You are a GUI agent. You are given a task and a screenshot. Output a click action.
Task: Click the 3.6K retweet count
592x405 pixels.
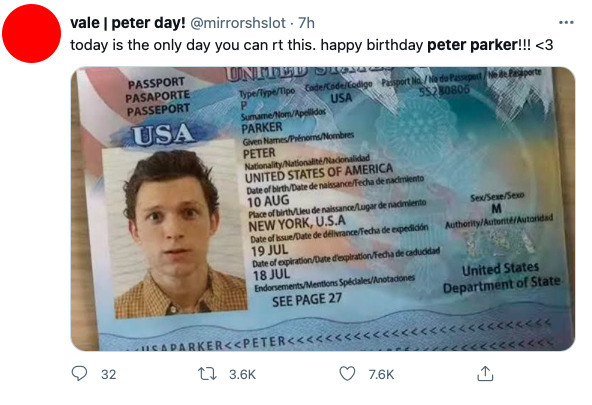pyautogui.click(x=242, y=374)
